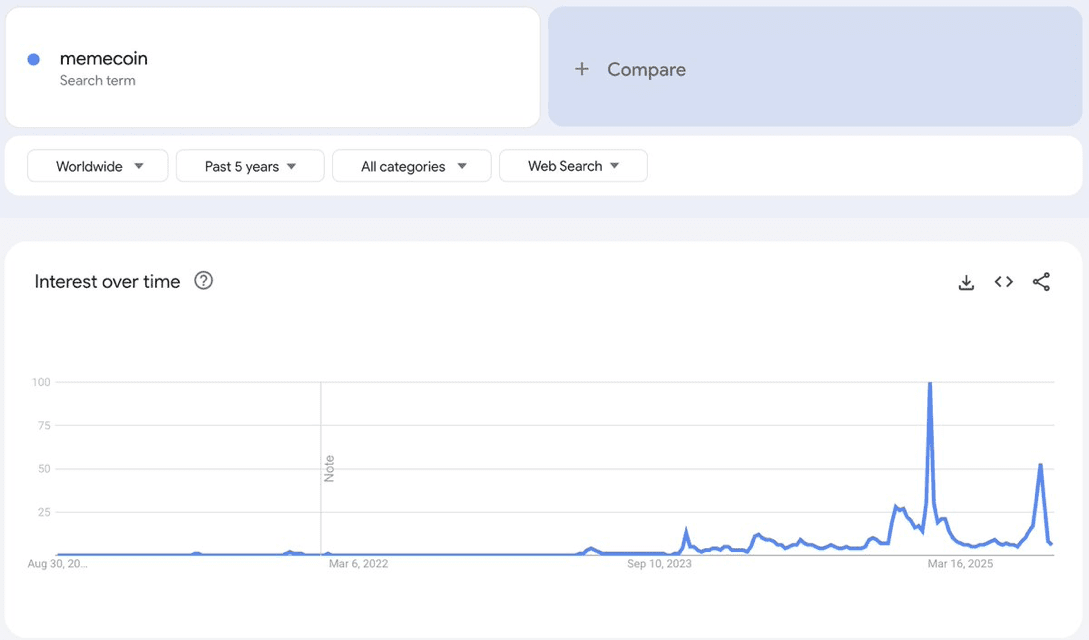The height and width of the screenshot is (640, 1089).
Task: Click the Mar 6, 2022 axis label
Action: 358,564
